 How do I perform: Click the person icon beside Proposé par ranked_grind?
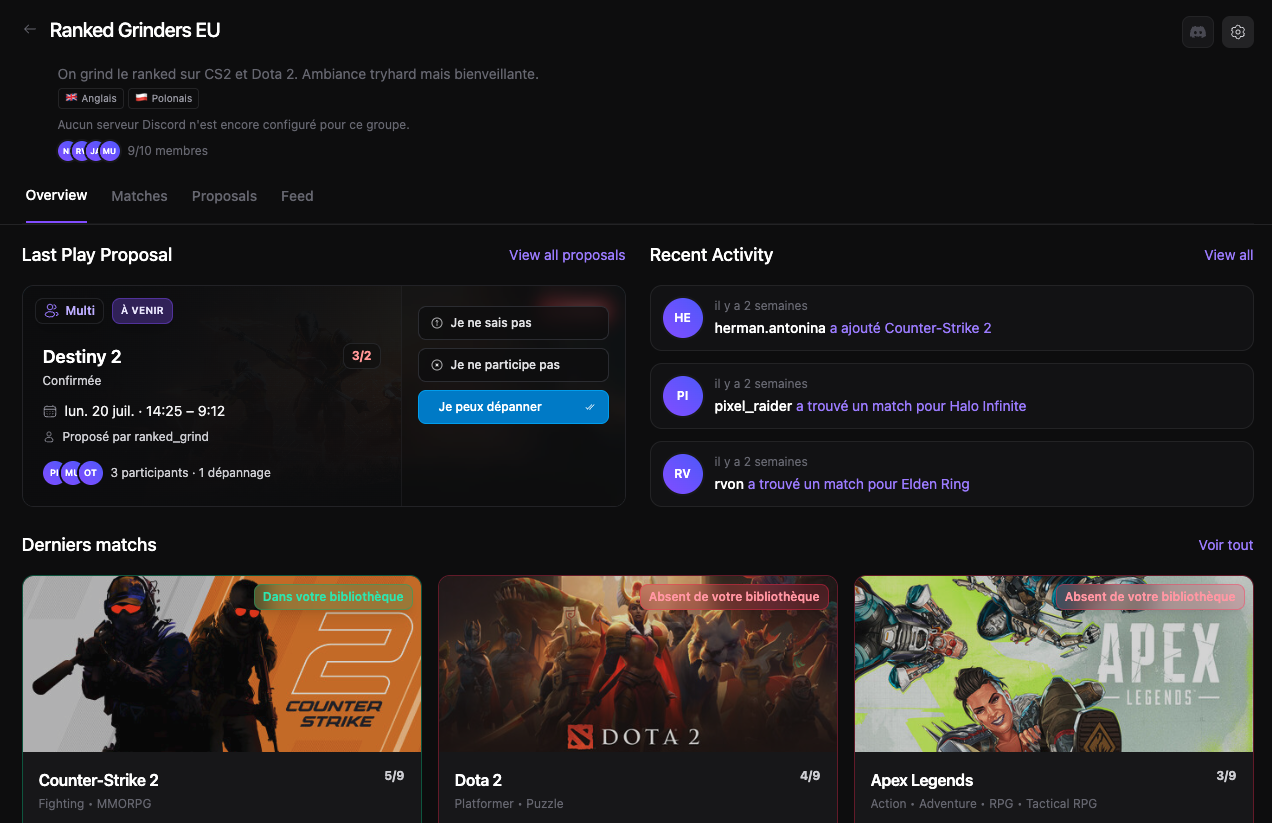tap(50, 437)
